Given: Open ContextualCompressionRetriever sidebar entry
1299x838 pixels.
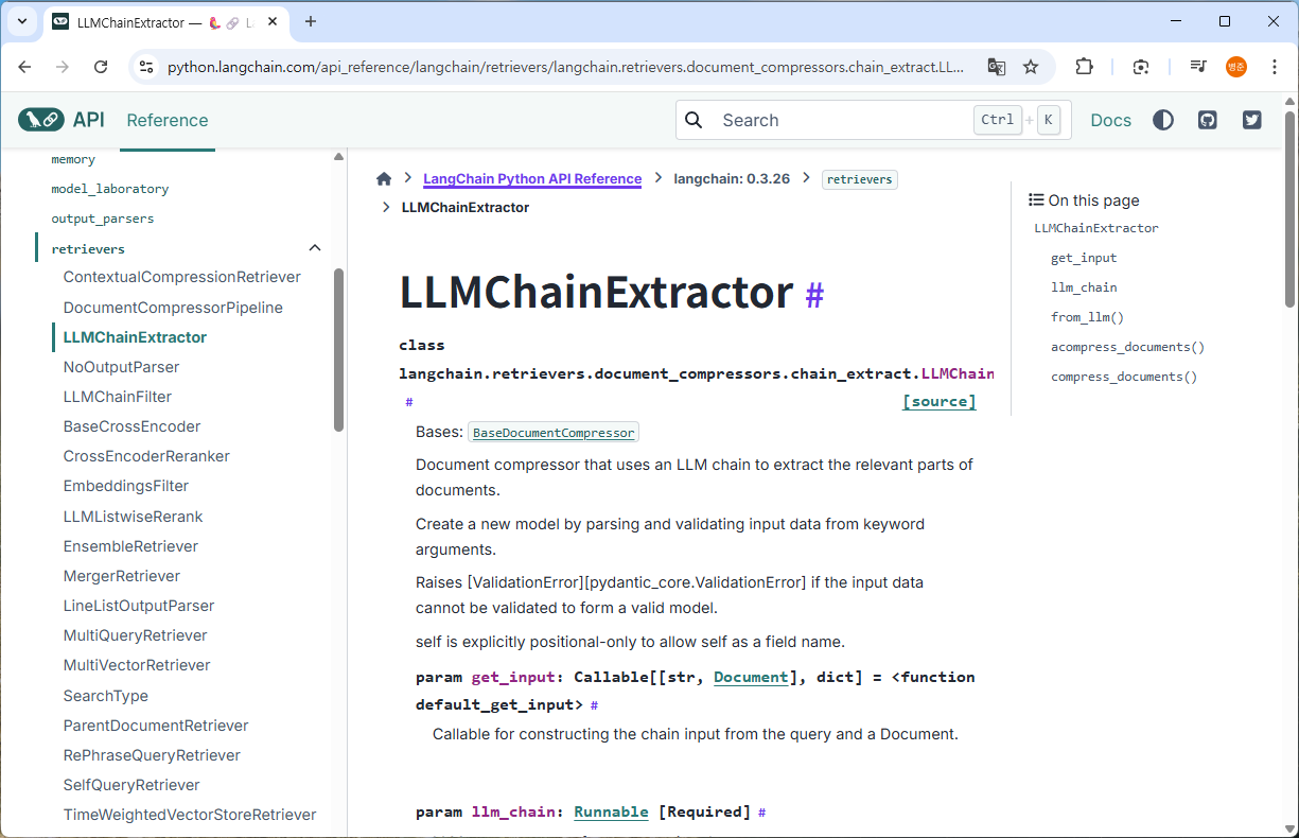Looking at the screenshot, I should [182, 277].
